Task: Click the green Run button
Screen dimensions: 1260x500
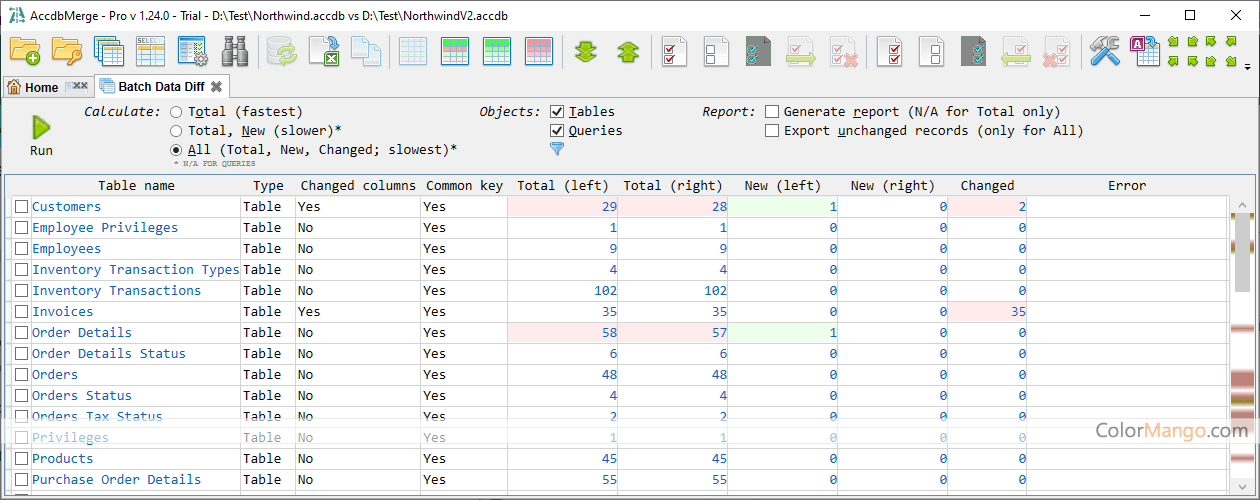Action: 41,136
